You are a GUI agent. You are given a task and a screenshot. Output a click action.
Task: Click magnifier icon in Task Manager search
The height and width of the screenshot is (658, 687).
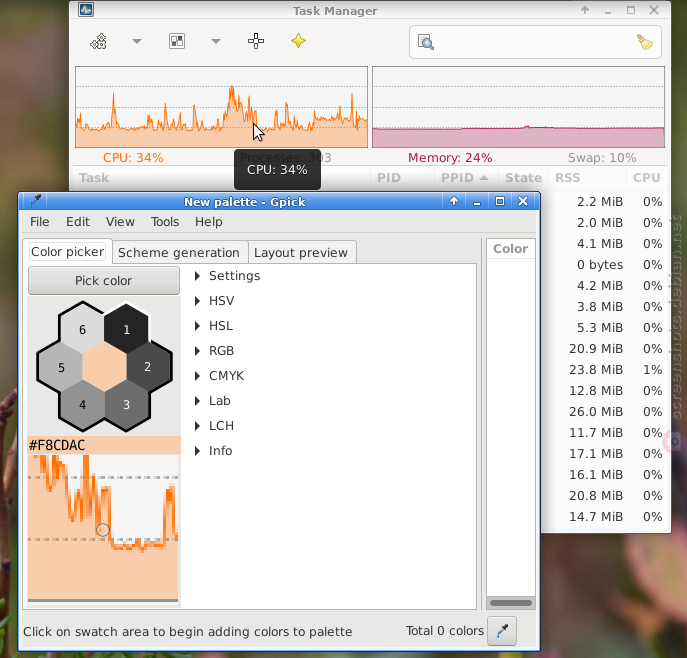pyautogui.click(x=425, y=42)
